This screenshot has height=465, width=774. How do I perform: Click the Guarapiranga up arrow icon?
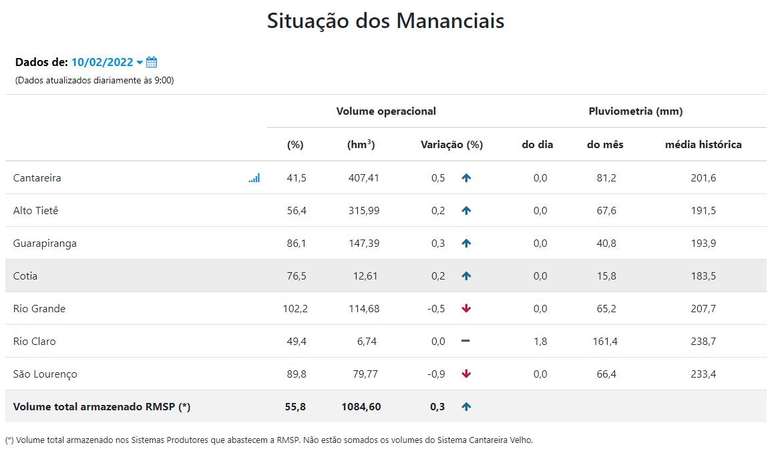click(466, 243)
